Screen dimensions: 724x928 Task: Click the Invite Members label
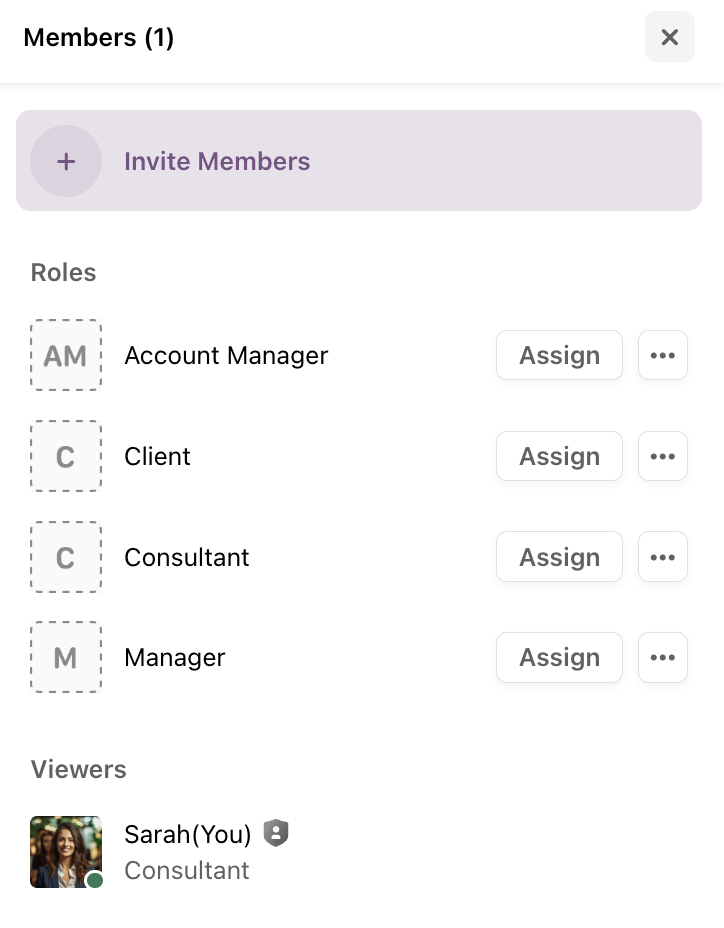tap(217, 161)
